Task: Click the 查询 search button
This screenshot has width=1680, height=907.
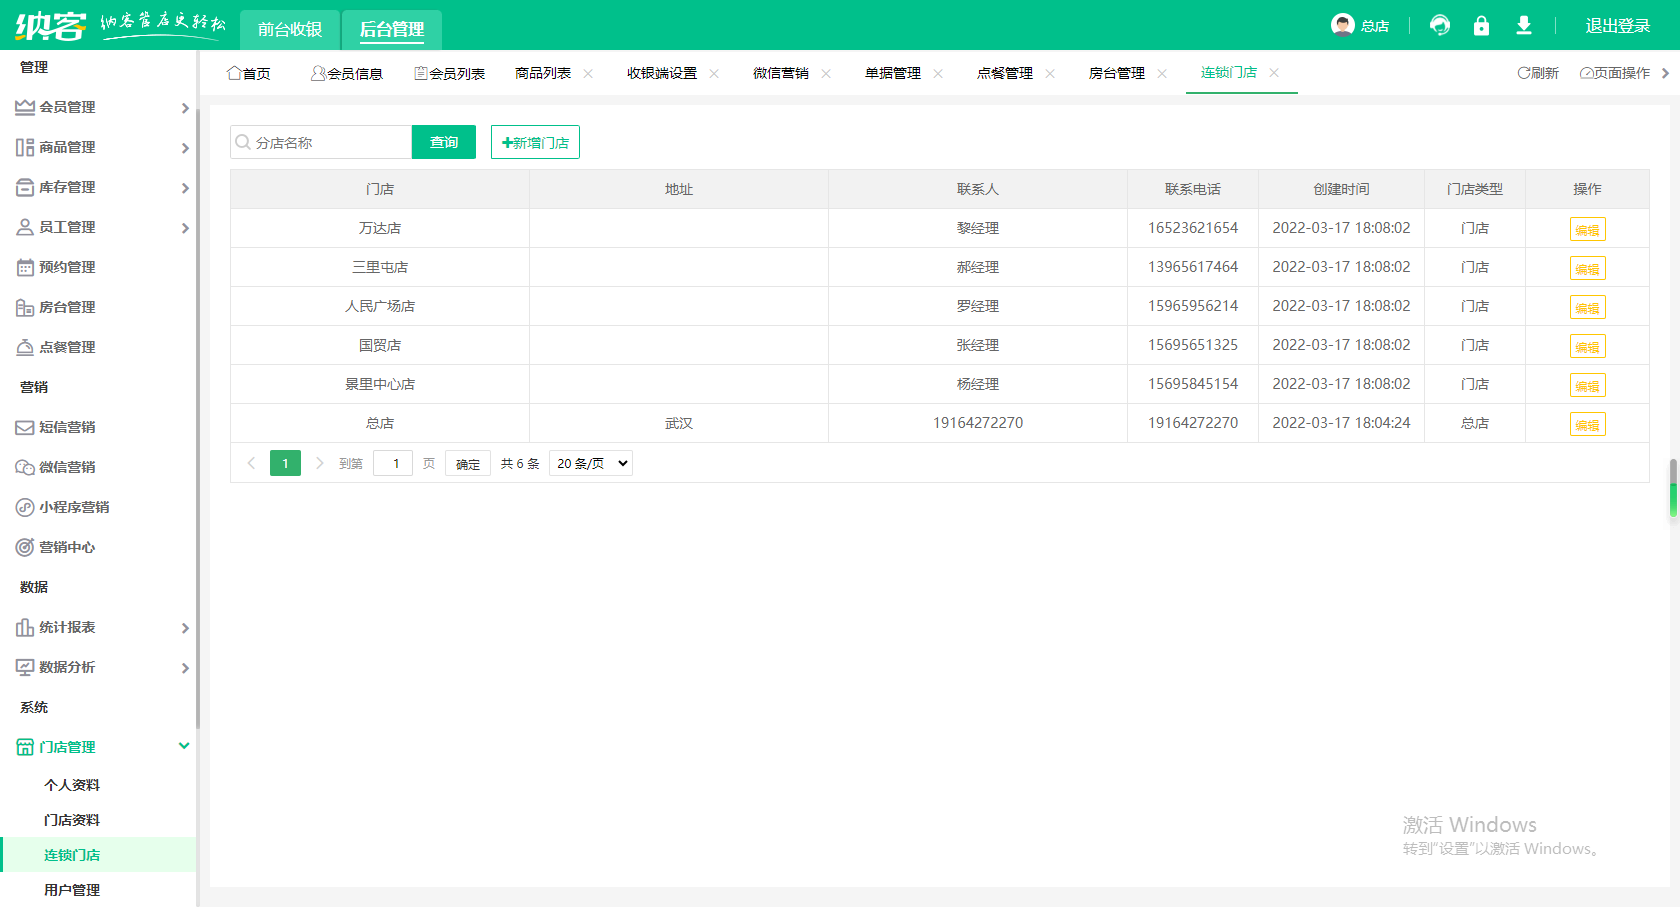Action: [x=443, y=141]
